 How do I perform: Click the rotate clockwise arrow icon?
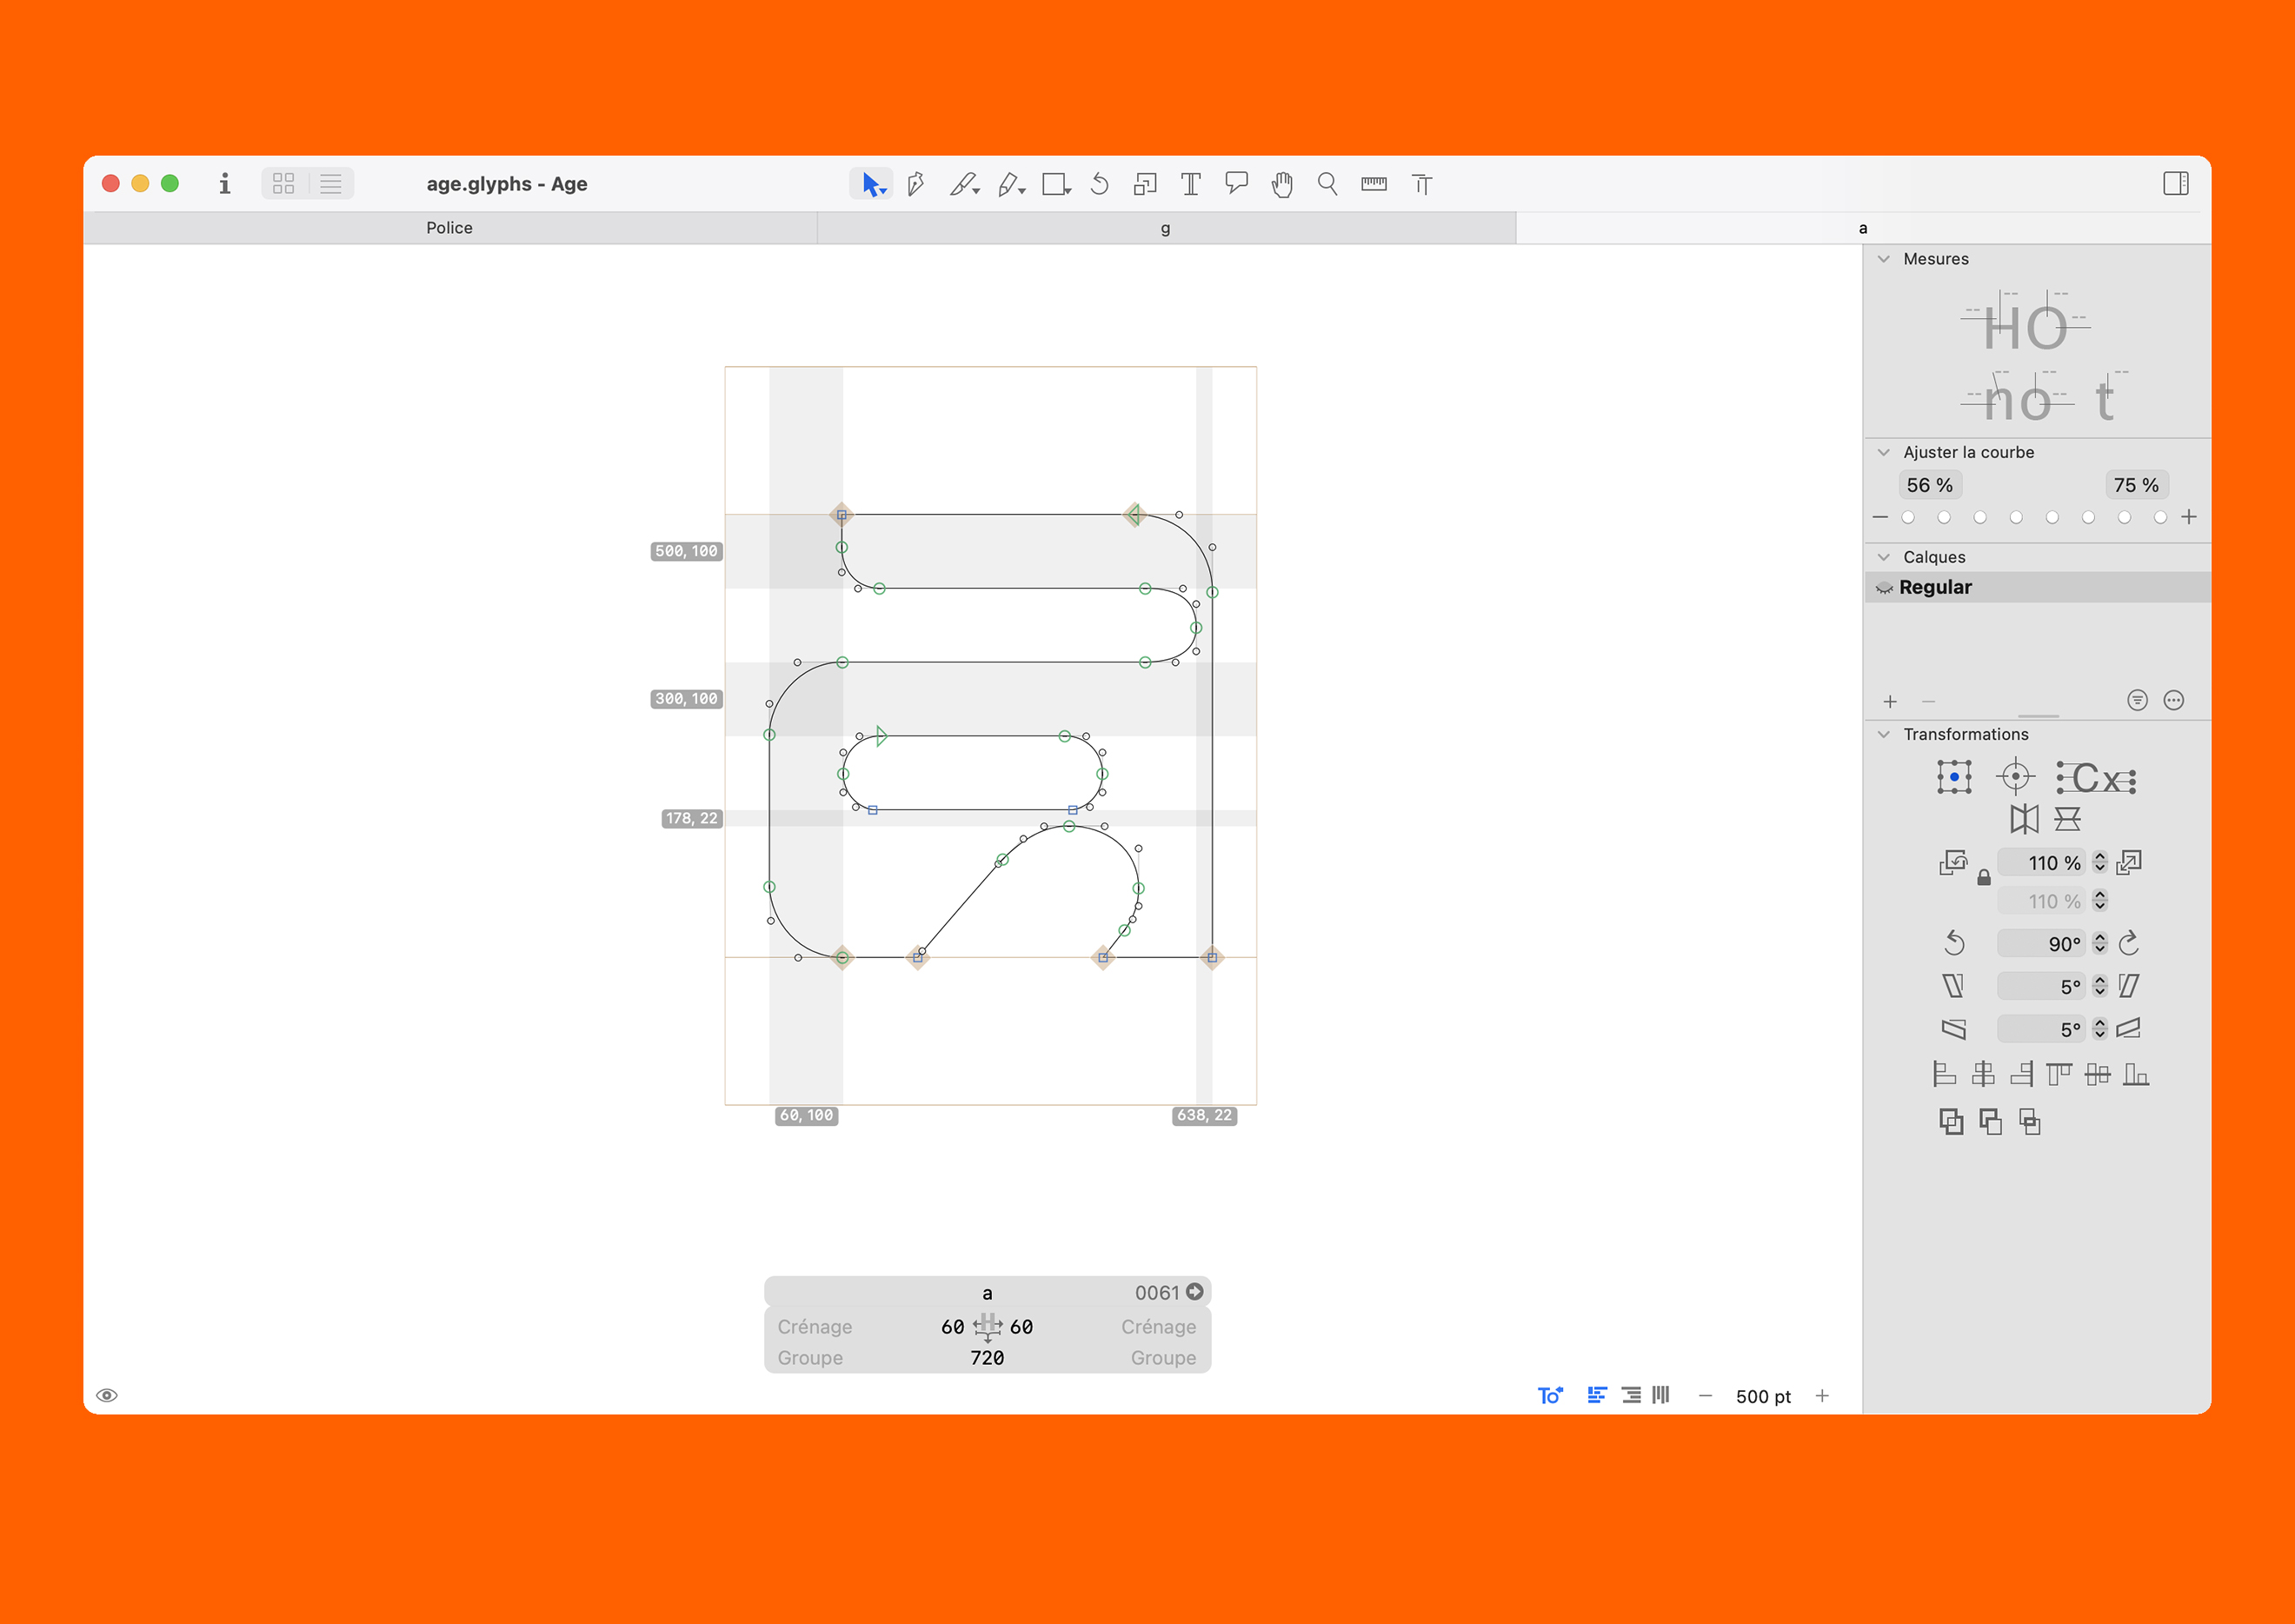pos(2129,943)
